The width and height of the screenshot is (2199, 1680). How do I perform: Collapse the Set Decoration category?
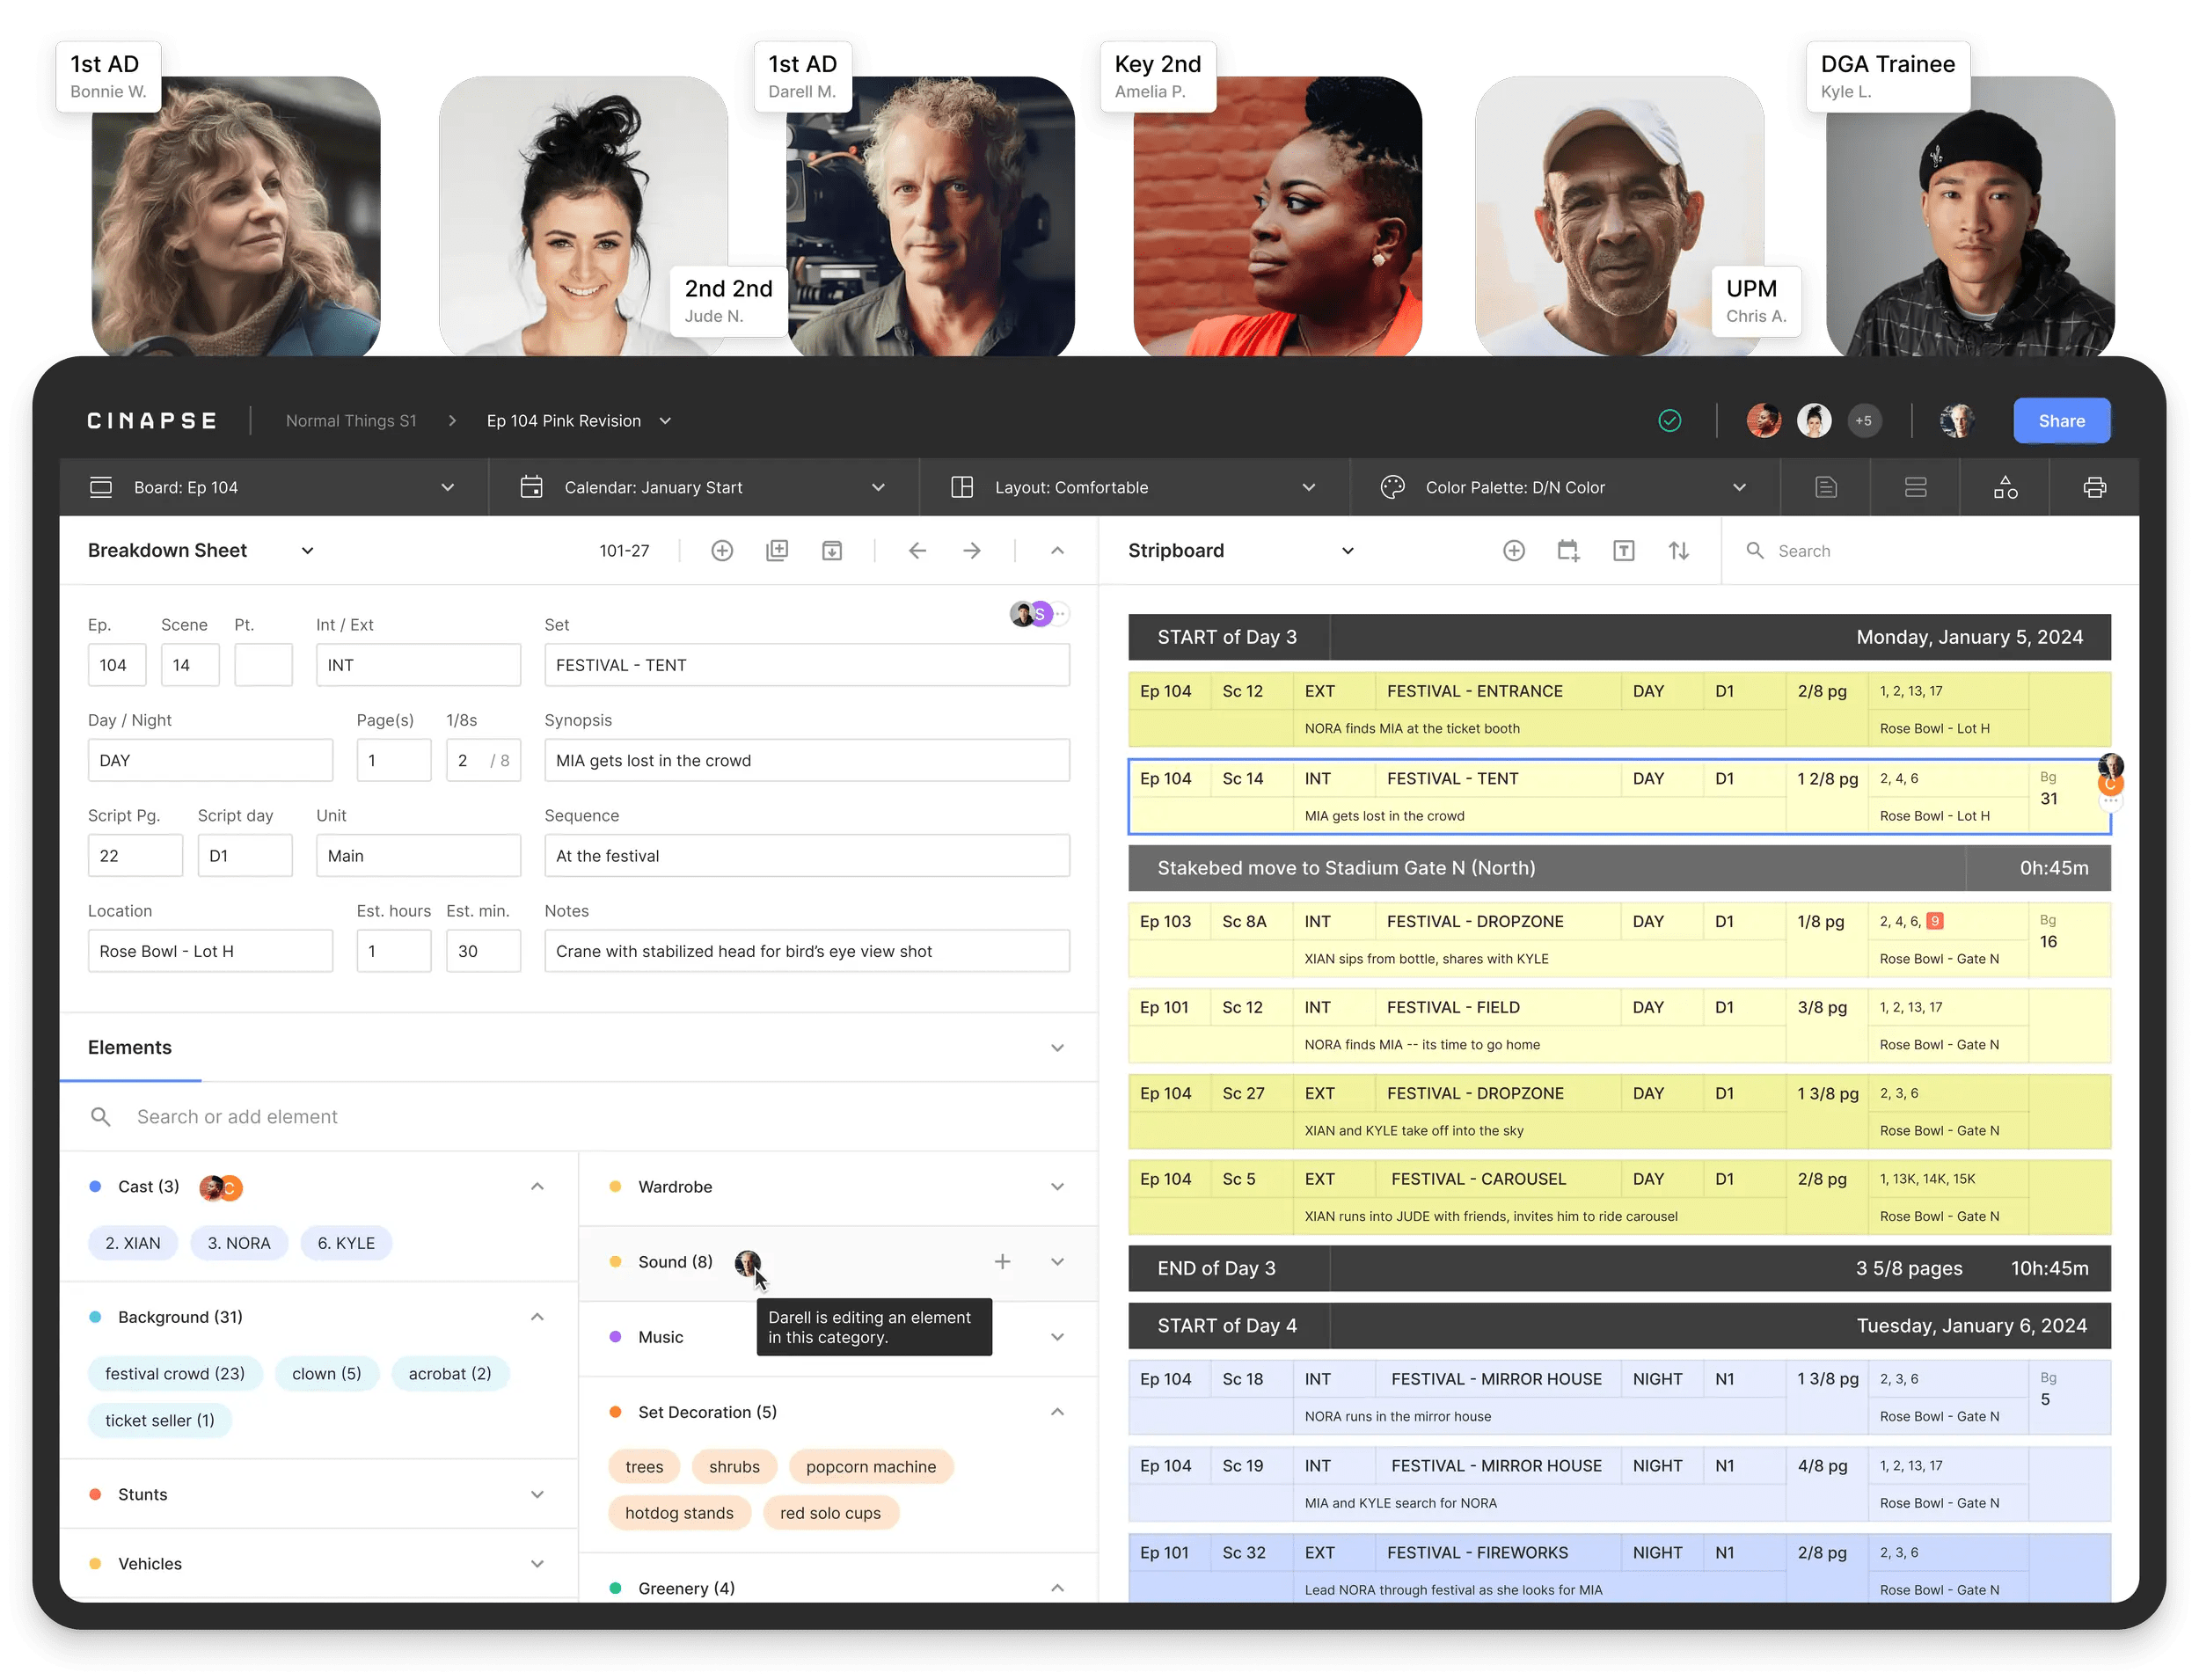1057,1411
